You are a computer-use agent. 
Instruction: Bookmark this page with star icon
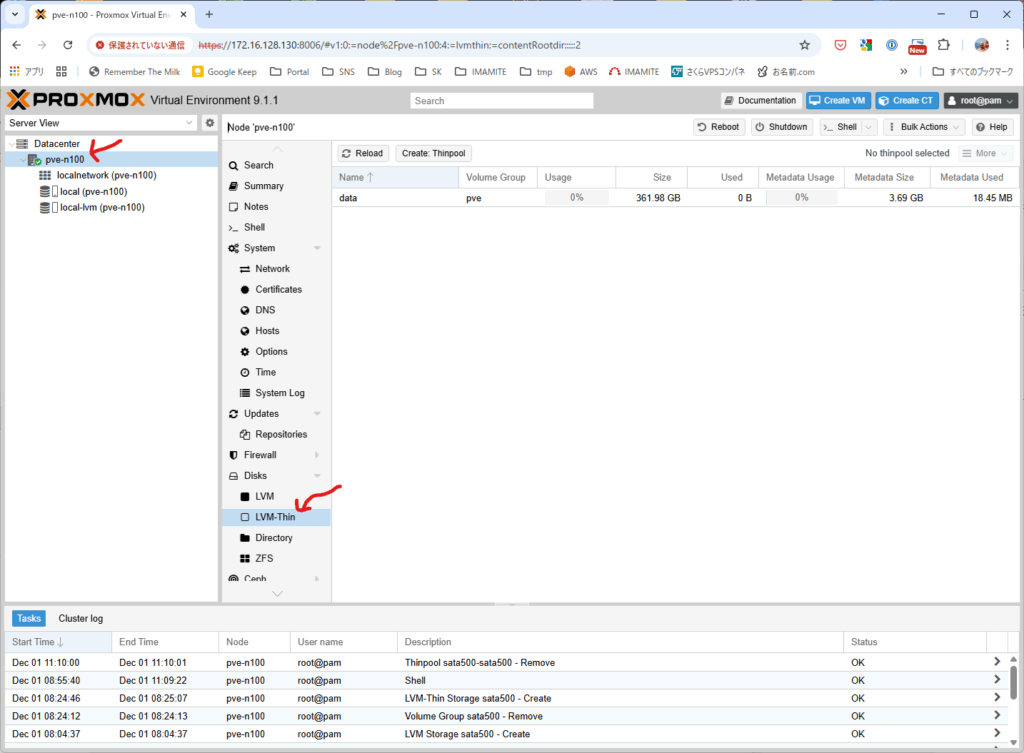click(x=804, y=45)
